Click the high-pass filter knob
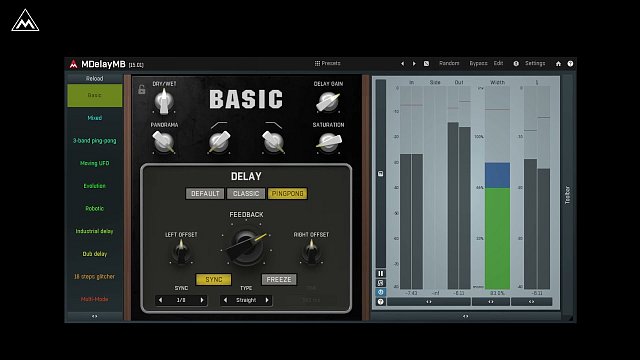Screen dimensions: 640x360 point(219,142)
